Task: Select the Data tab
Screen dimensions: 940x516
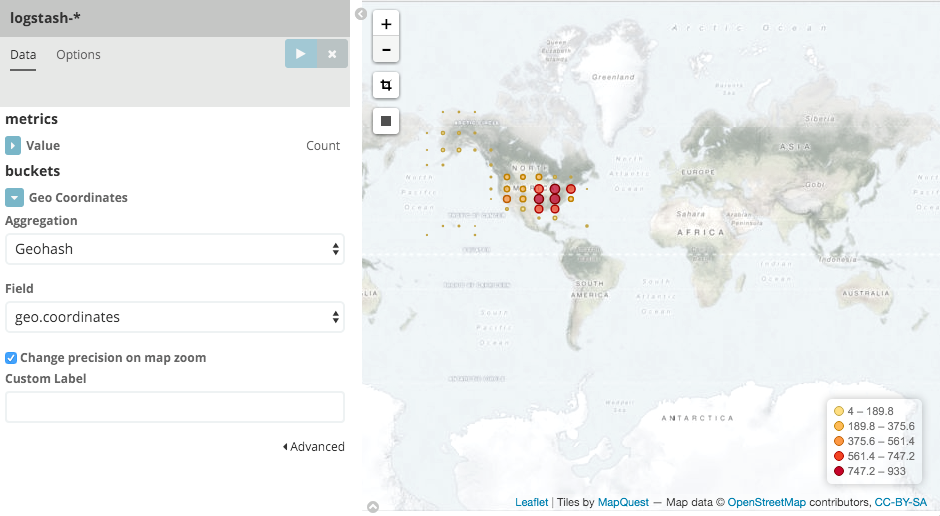Action: click(23, 55)
